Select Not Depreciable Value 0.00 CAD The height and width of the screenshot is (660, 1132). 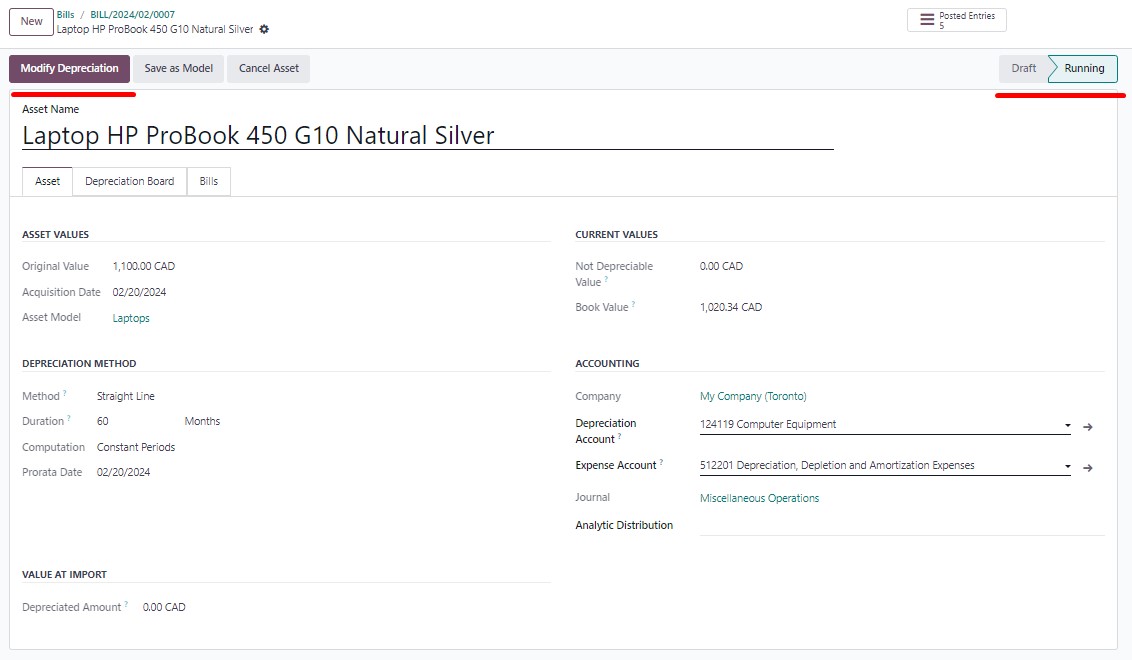coord(721,266)
